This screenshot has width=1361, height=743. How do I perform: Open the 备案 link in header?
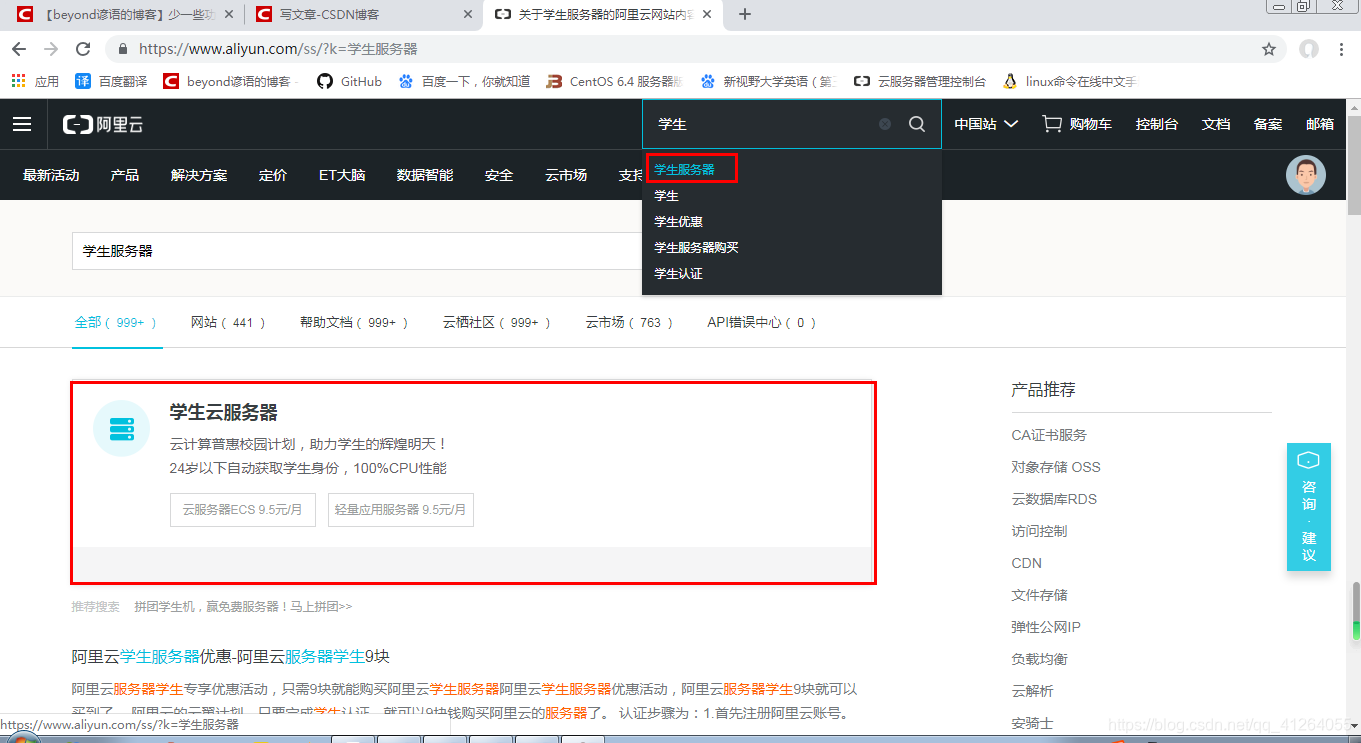click(1268, 124)
